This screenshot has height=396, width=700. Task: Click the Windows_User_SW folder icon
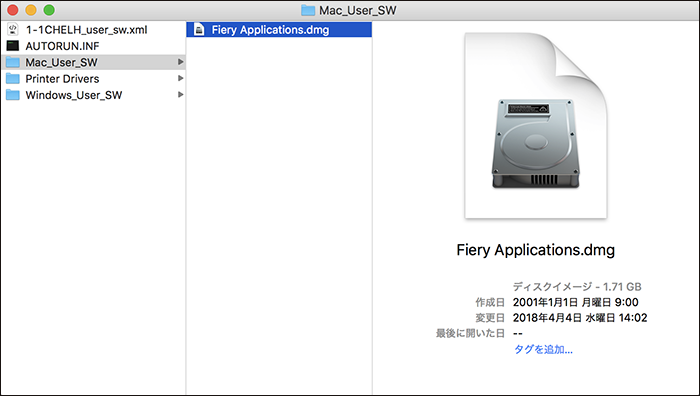[12, 95]
